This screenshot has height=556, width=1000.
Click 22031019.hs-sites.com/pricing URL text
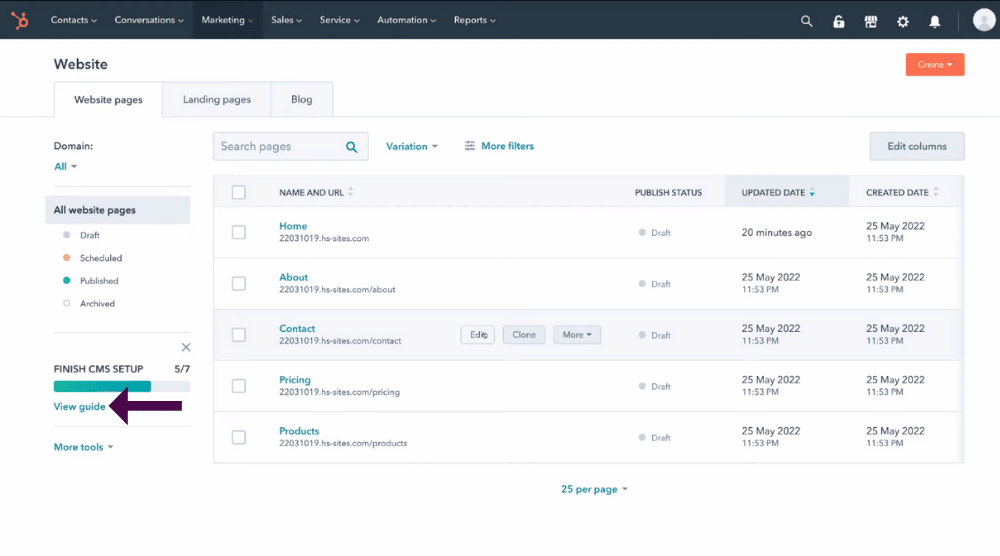(339, 391)
